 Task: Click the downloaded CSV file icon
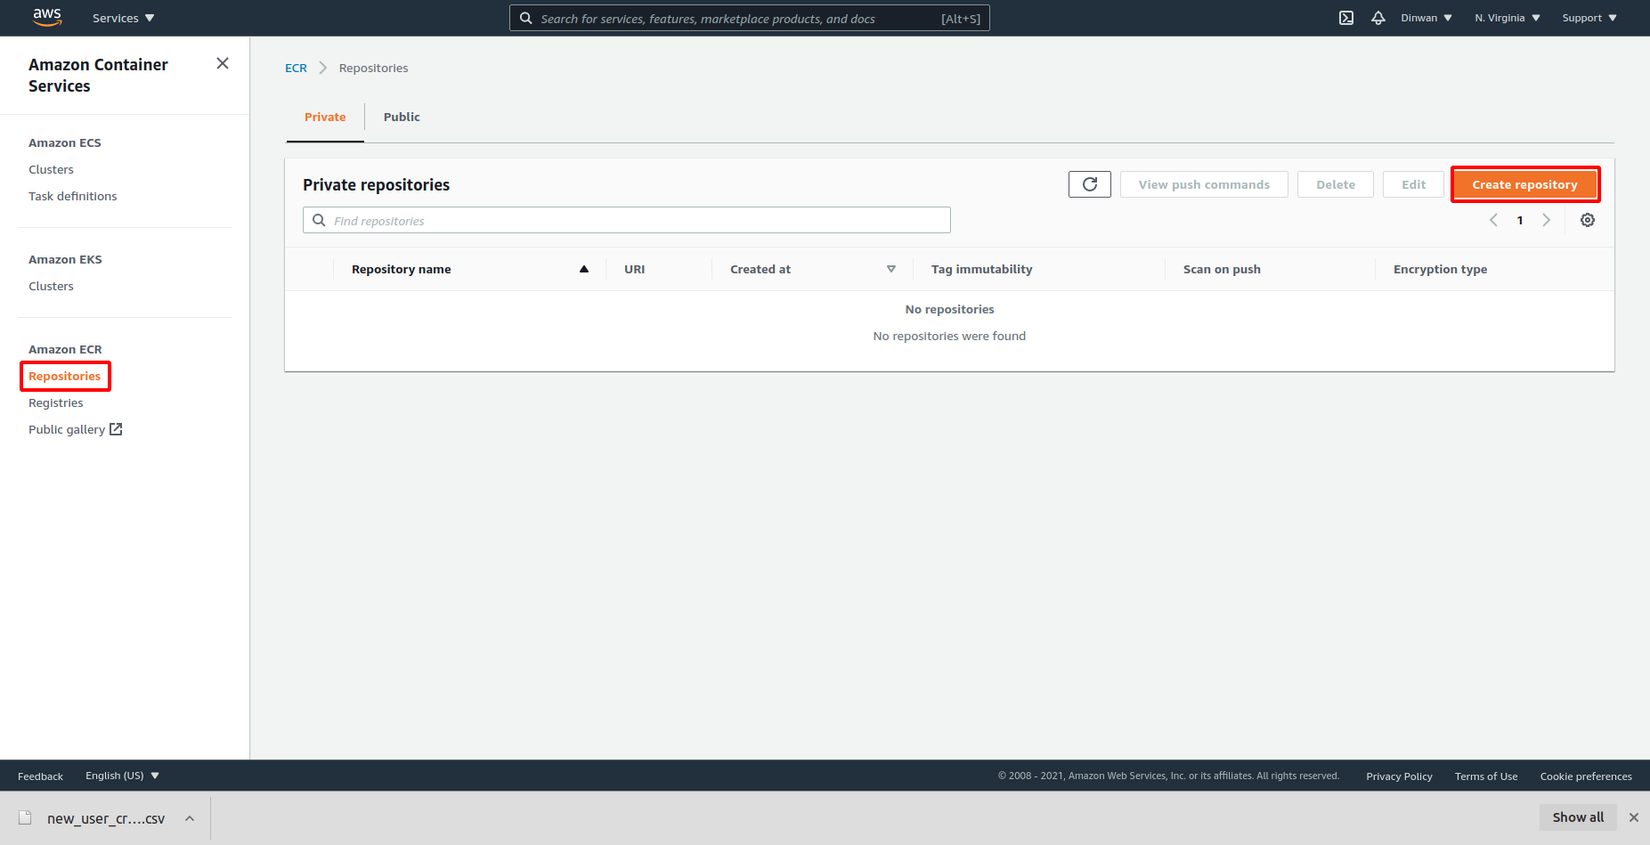[x=25, y=818]
